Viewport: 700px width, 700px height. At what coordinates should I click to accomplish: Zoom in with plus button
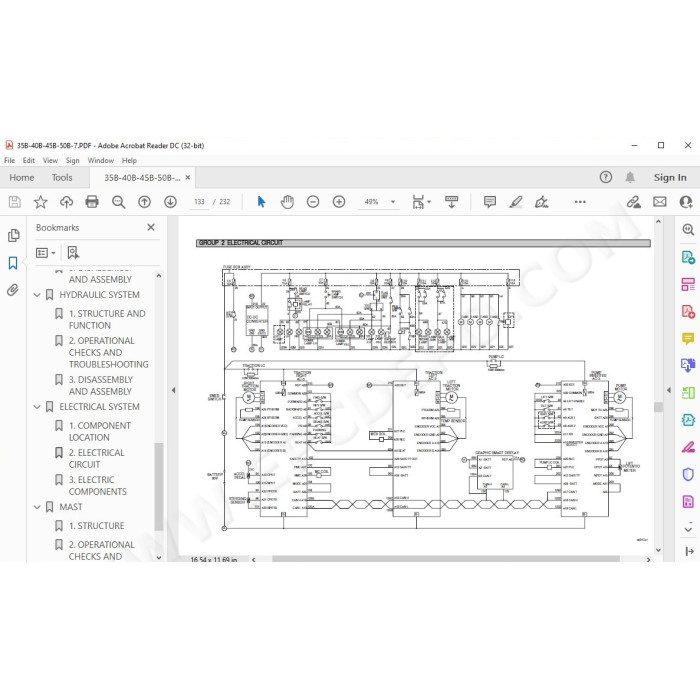click(x=339, y=202)
